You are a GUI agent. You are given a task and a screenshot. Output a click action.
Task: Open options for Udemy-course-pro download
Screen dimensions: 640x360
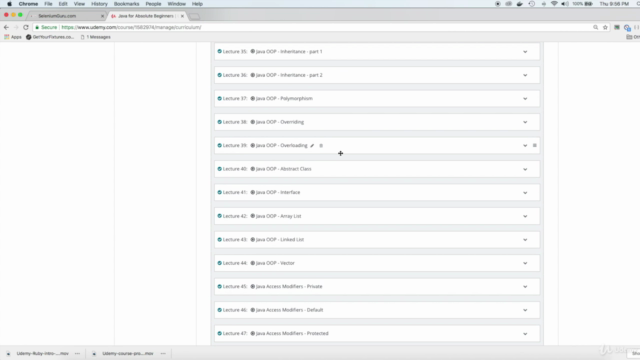(x=163, y=353)
